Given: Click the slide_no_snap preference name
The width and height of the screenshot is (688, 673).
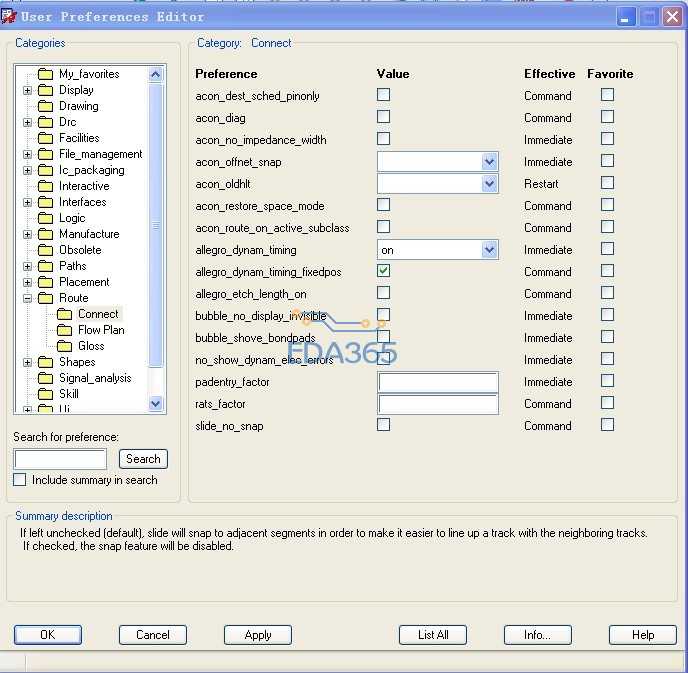Looking at the screenshot, I should pyautogui.click(x=229, y=426).
